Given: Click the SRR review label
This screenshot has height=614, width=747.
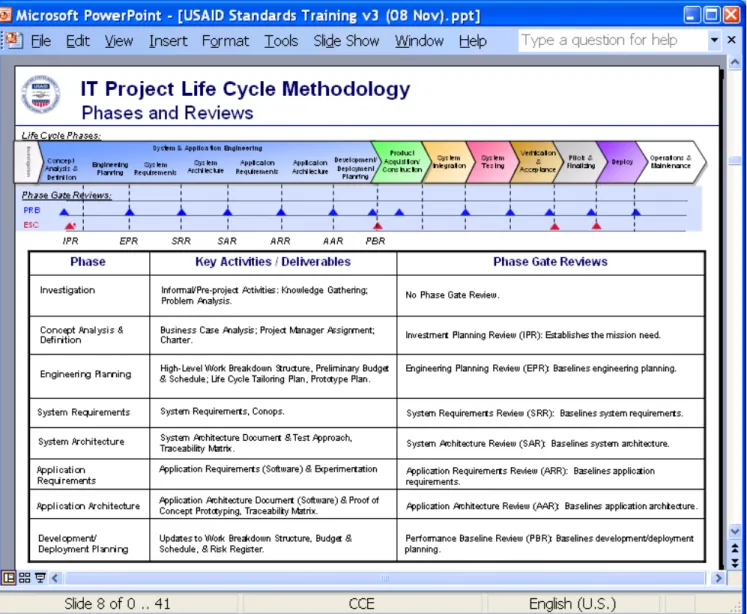Looking at the screenshot, I should click(x=181, y=241).
